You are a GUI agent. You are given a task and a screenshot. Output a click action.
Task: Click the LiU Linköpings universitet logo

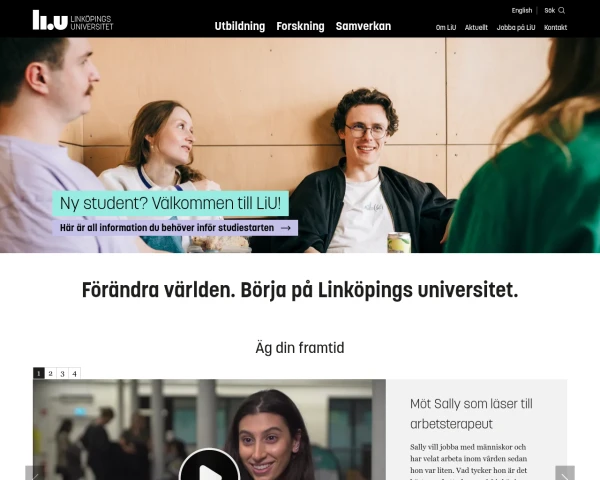pos(73,20)
